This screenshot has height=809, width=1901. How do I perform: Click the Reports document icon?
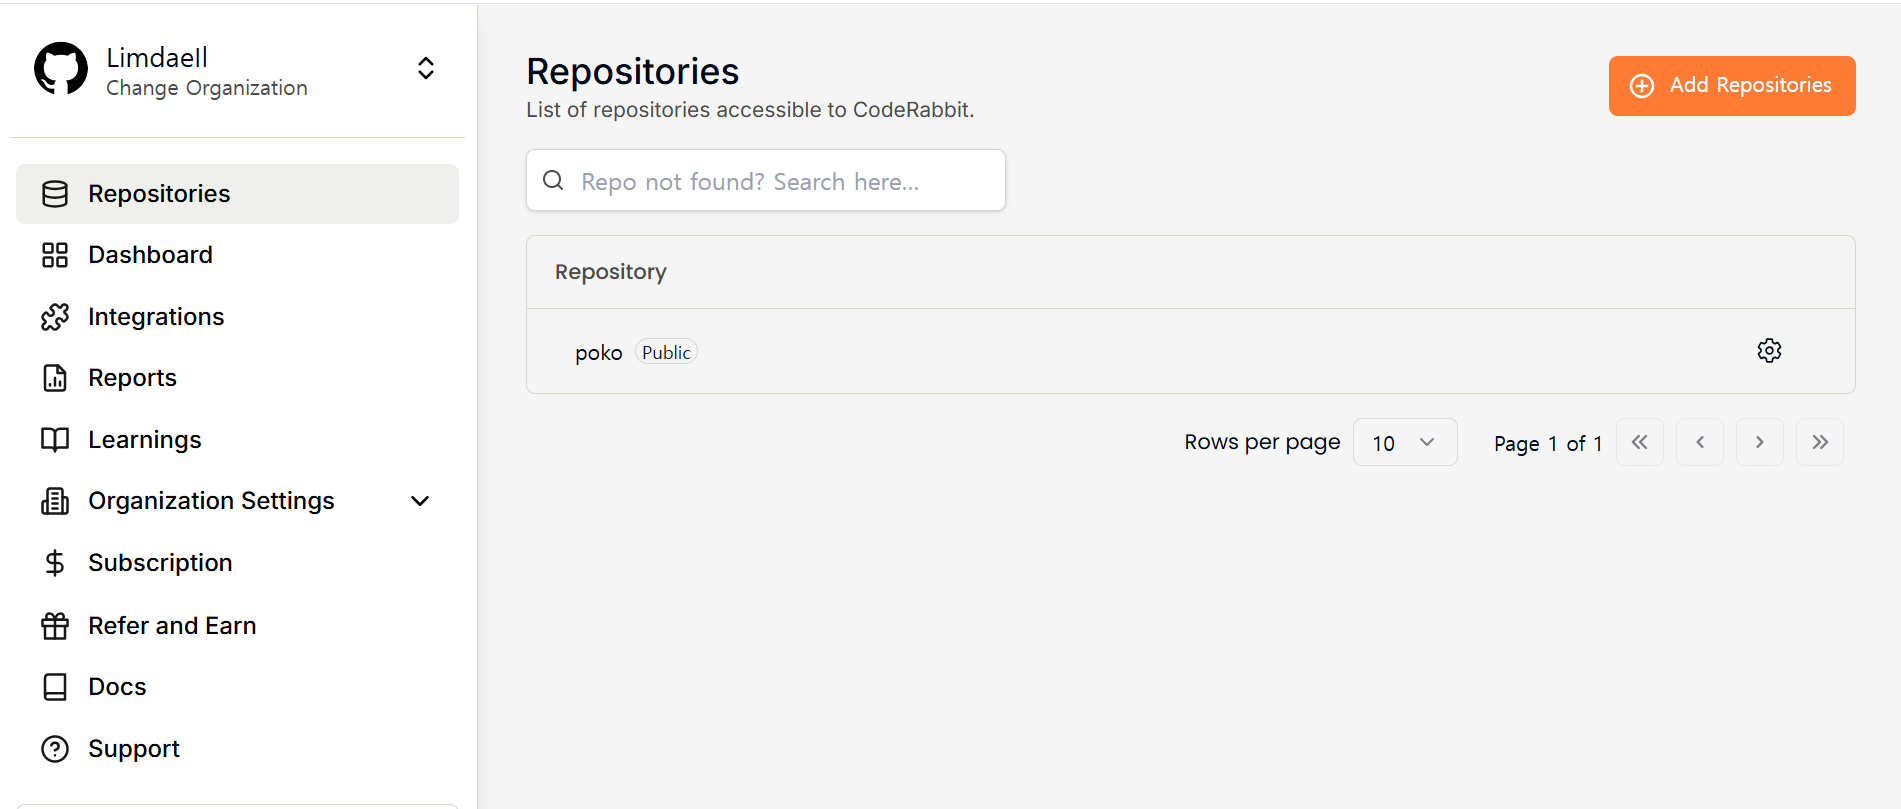pyautogui.click(x=55, y=378)
